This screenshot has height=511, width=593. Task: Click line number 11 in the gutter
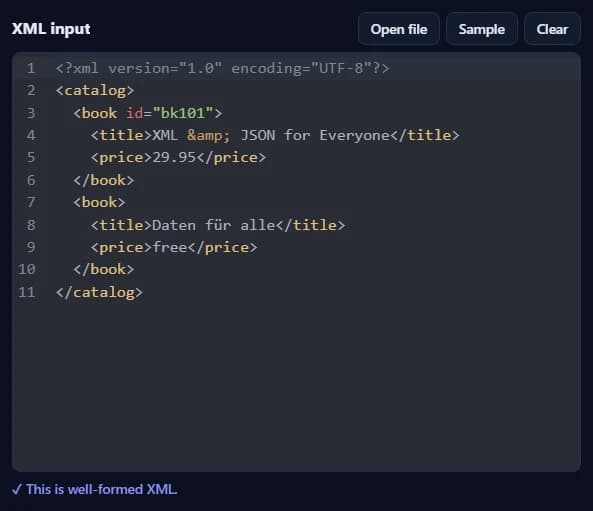click(x=27, y=292)
